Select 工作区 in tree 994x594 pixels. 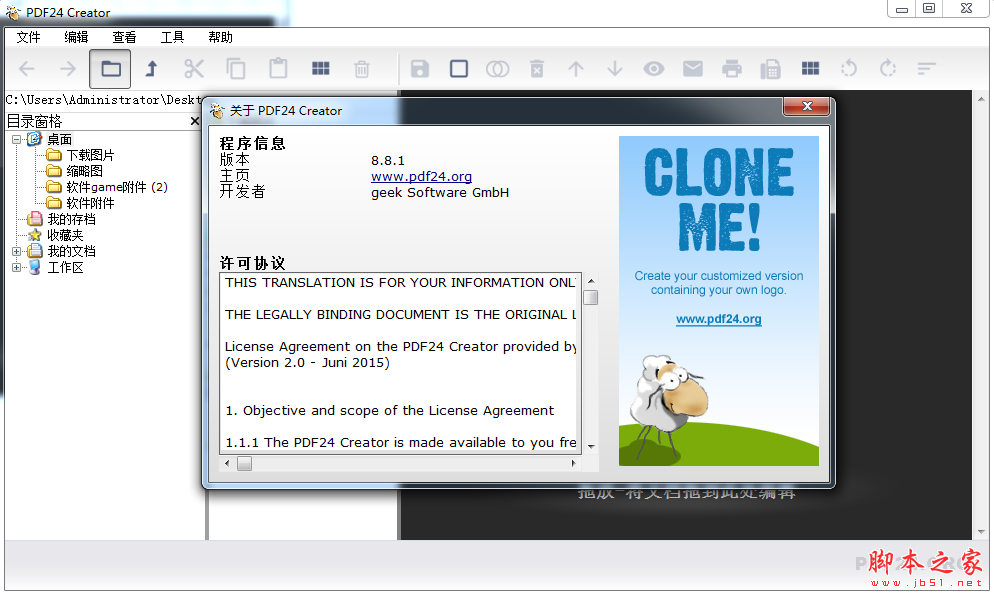(x=65, y=268)
